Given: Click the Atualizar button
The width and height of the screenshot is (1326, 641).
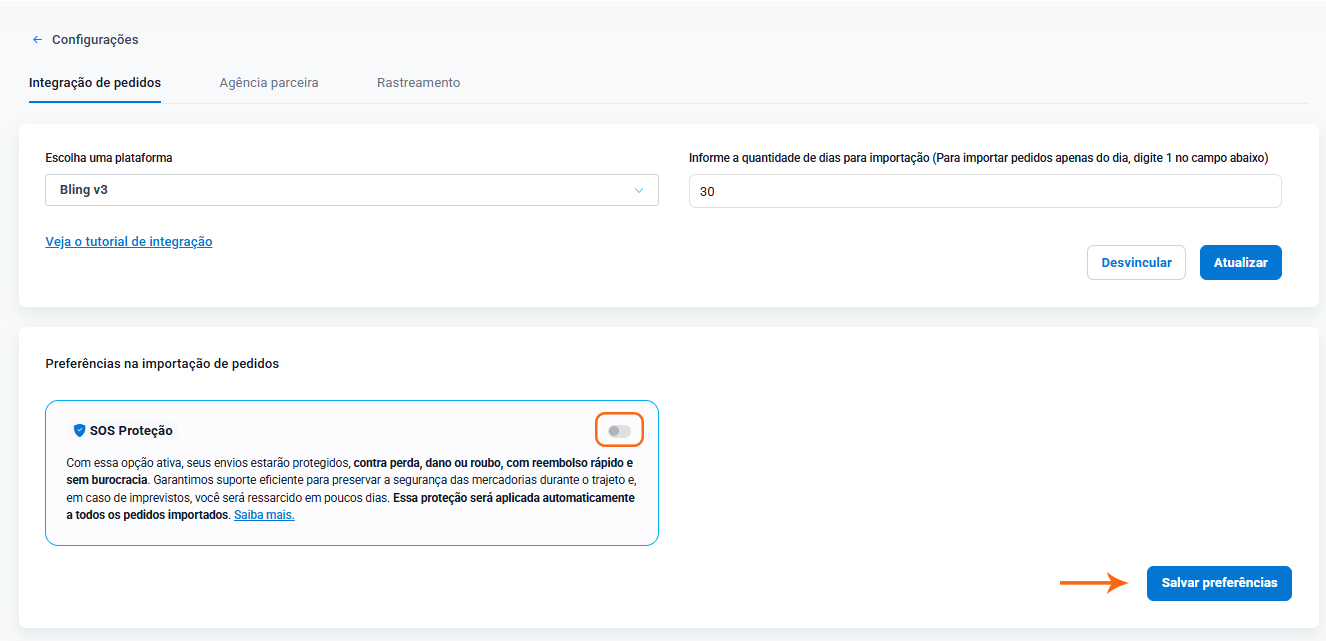Looking at the screenshot, I should [1240, 263].
